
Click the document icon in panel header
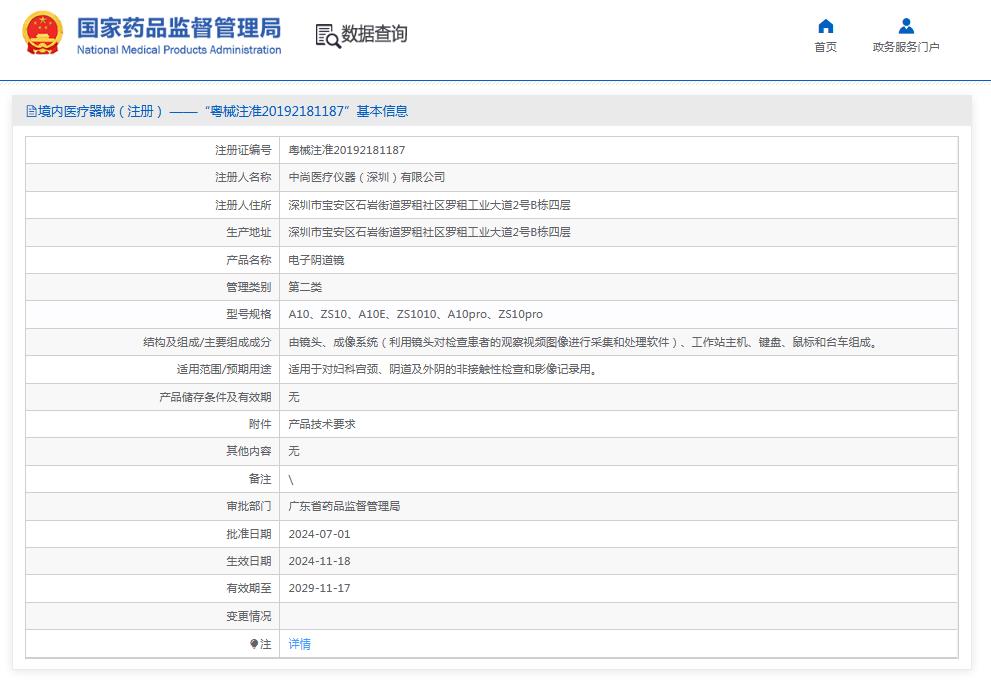coord(31,112)
